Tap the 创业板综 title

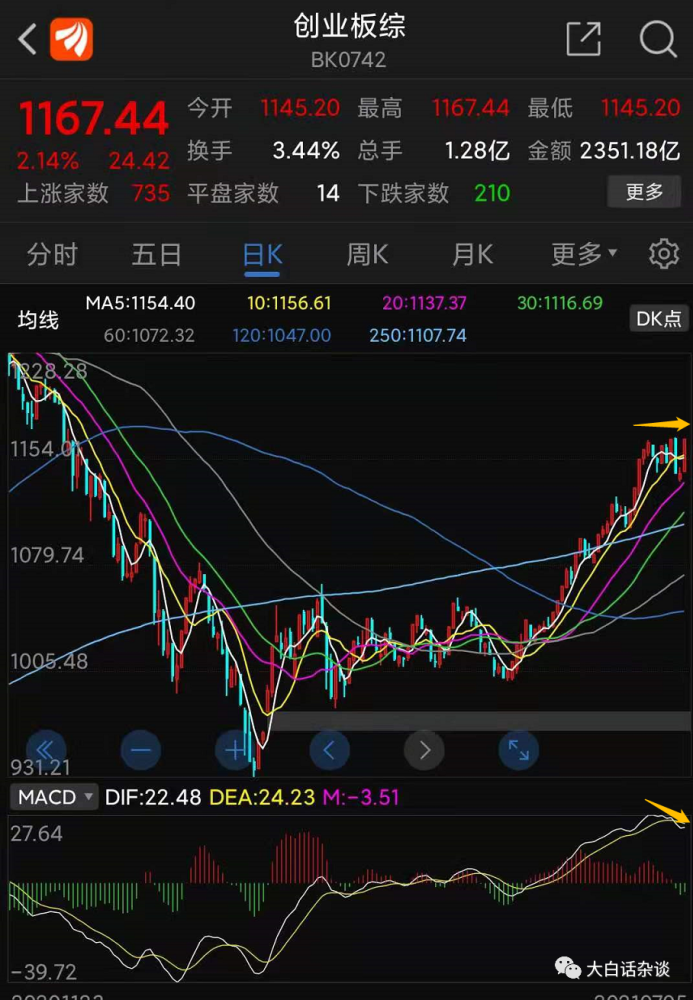(x=349, y=26)
